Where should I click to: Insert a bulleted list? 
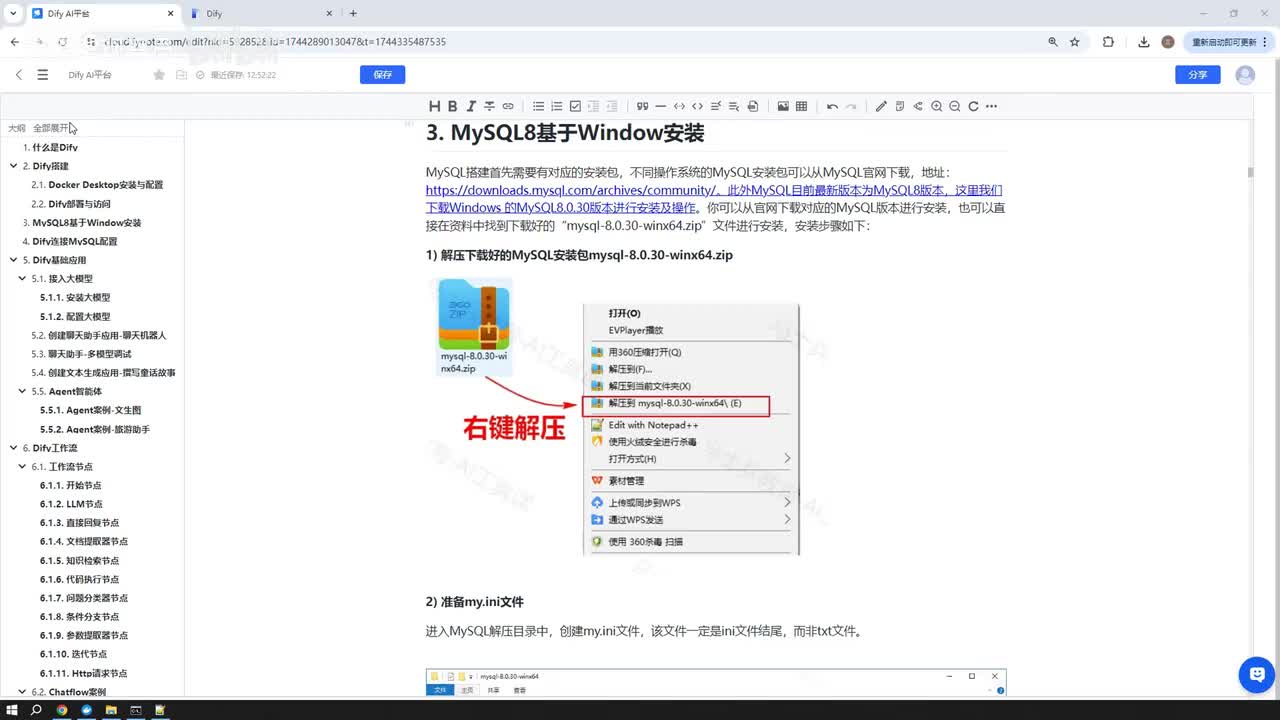tap(538, 106)
